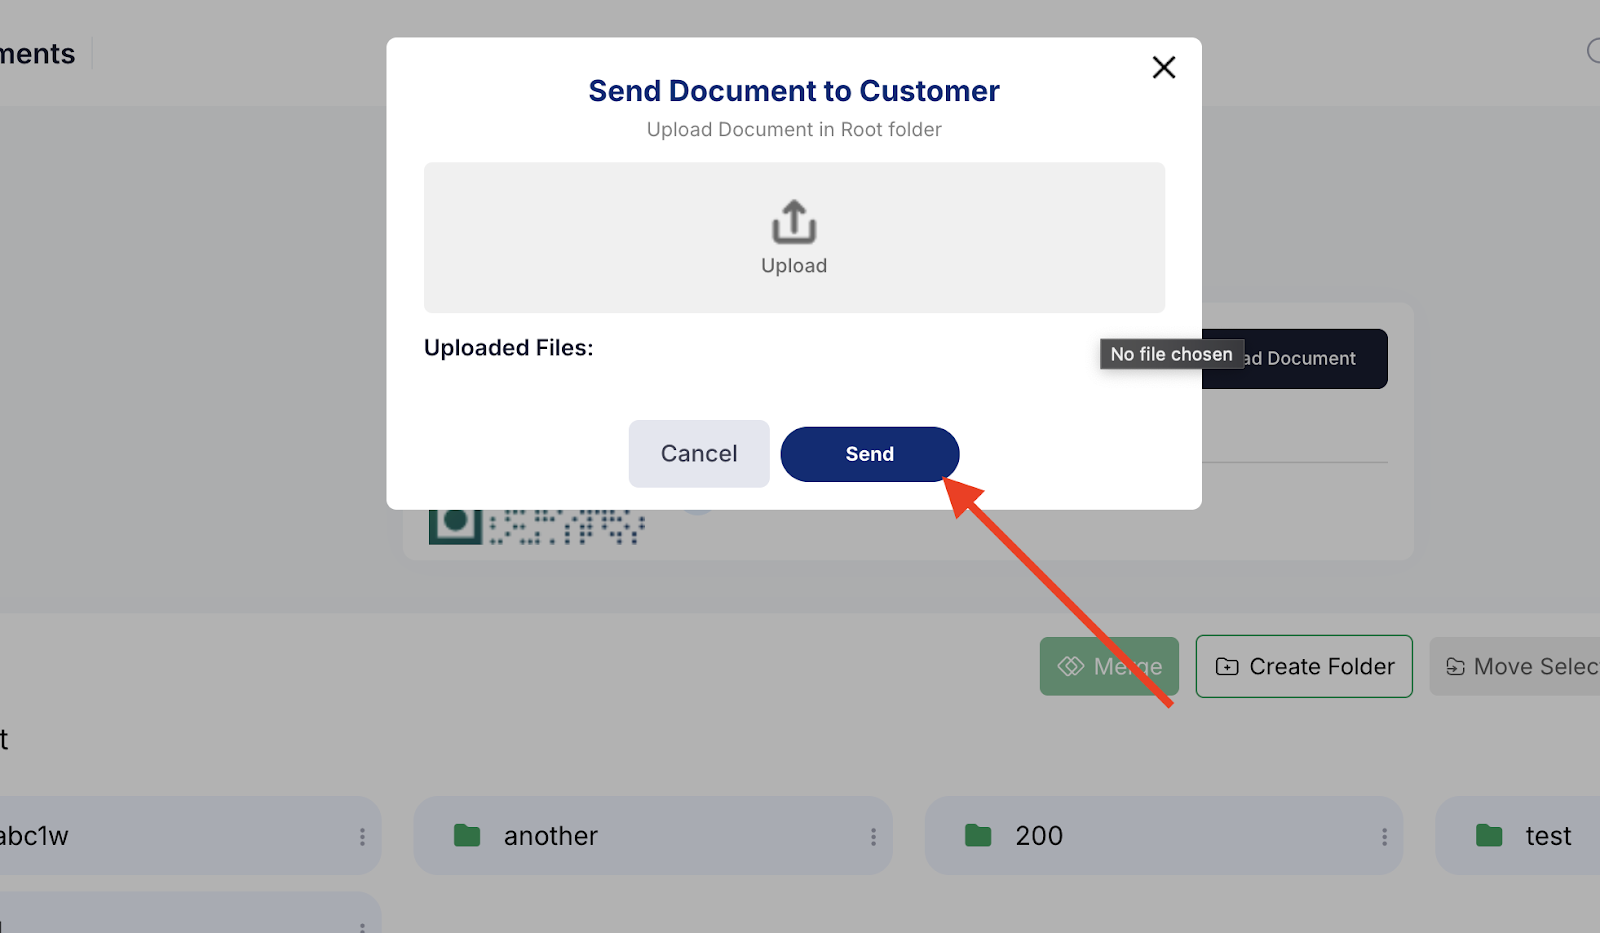Open options menu for '200' folder
Screen dimensions: 1600x933
(1384, 837)
